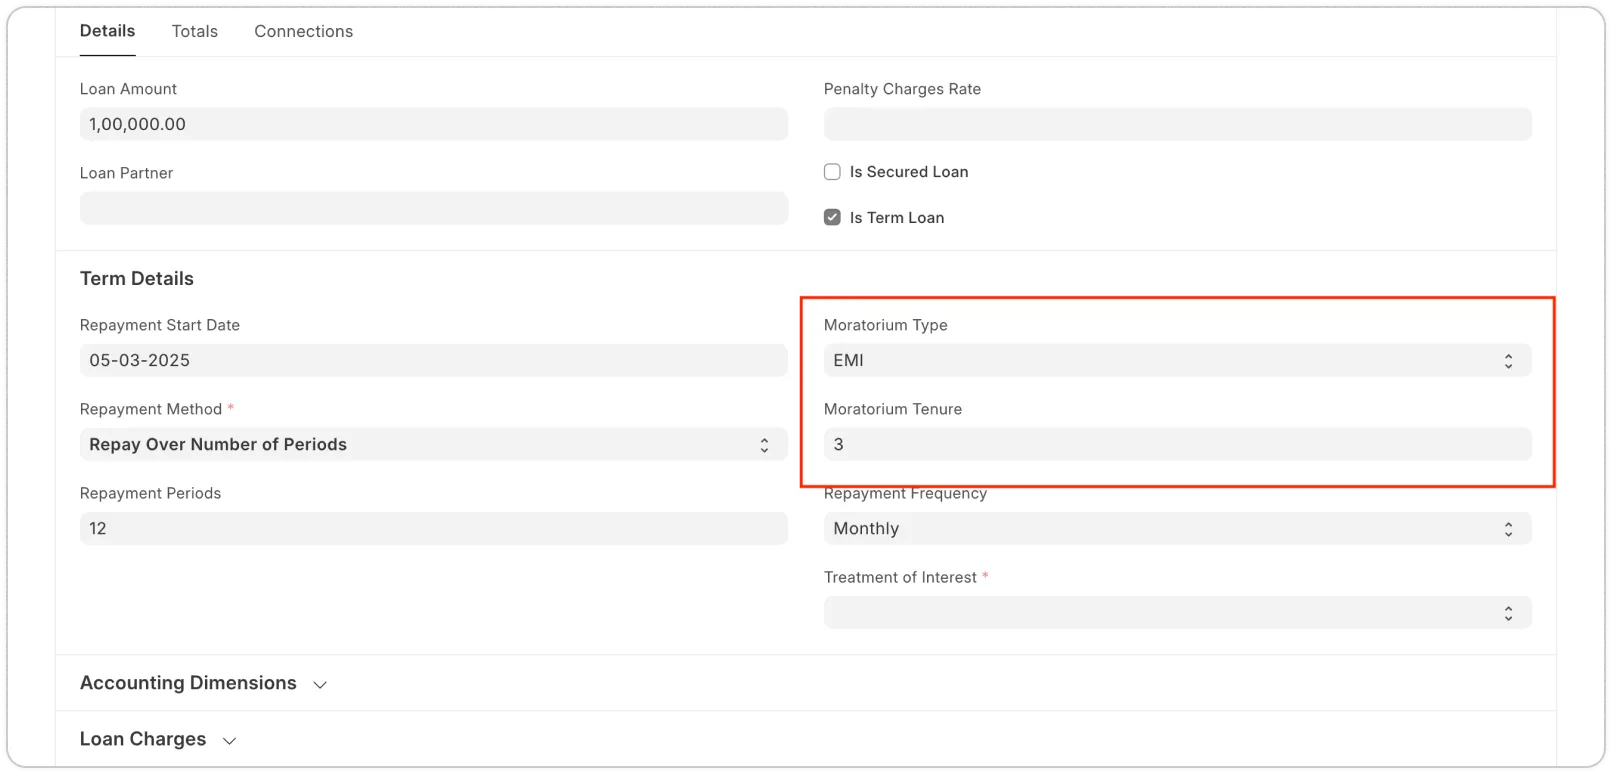Expand the Loan Charges section
The width and height of the screenshot is (1612, 774).
[x=143, y=739]
